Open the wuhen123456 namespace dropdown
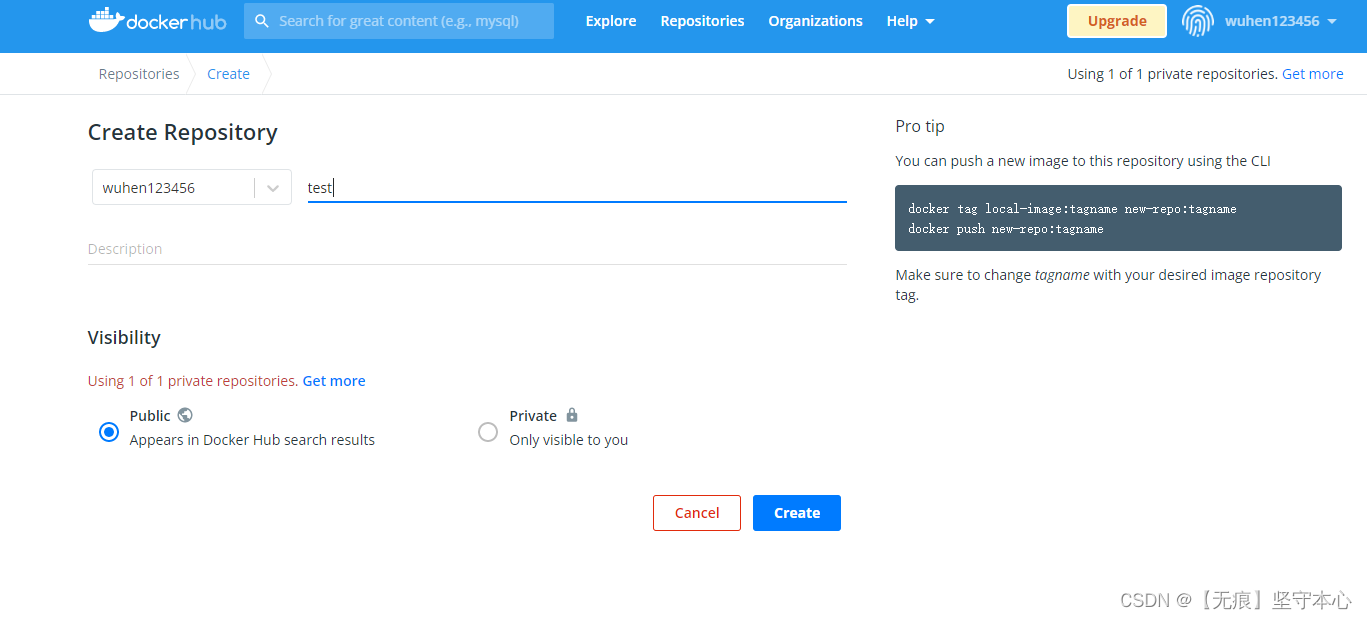 [x=192, y=187]
